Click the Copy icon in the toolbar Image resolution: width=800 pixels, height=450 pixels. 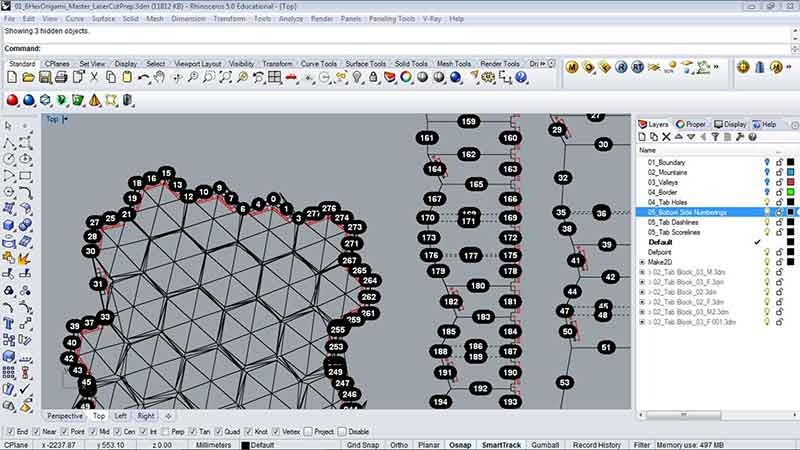(x=111, y=77)
